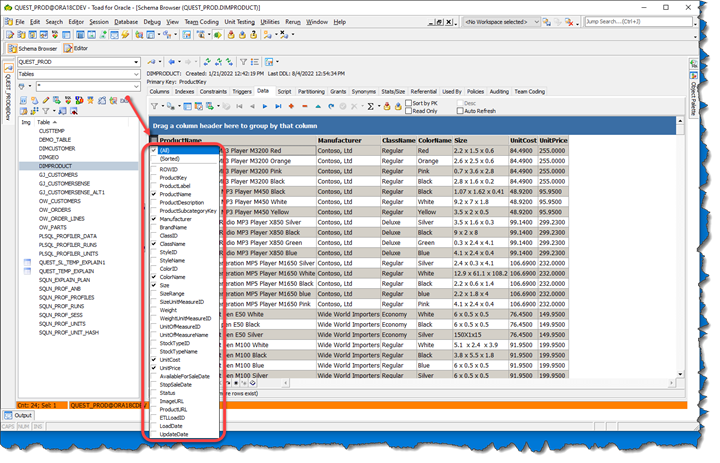
Task: Sort by the UnitCost column header
Action: pyautogui.click(x=523, y=141)
